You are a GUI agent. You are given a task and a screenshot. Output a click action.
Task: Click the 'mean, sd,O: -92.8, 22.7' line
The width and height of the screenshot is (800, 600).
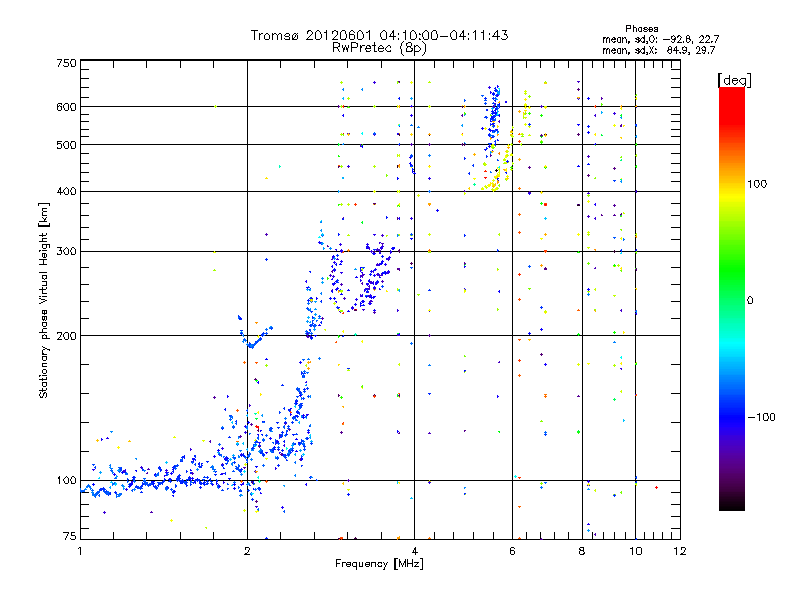pyautogui.click(x=661, y=39)
